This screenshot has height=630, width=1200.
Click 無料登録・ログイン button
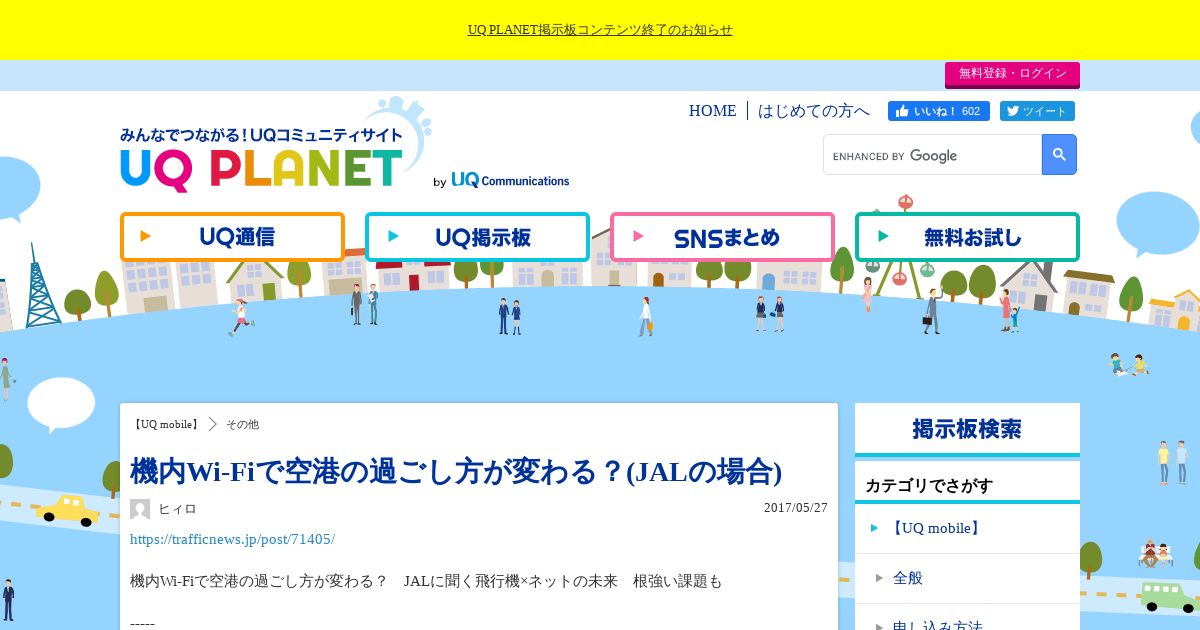point(1012,74)
